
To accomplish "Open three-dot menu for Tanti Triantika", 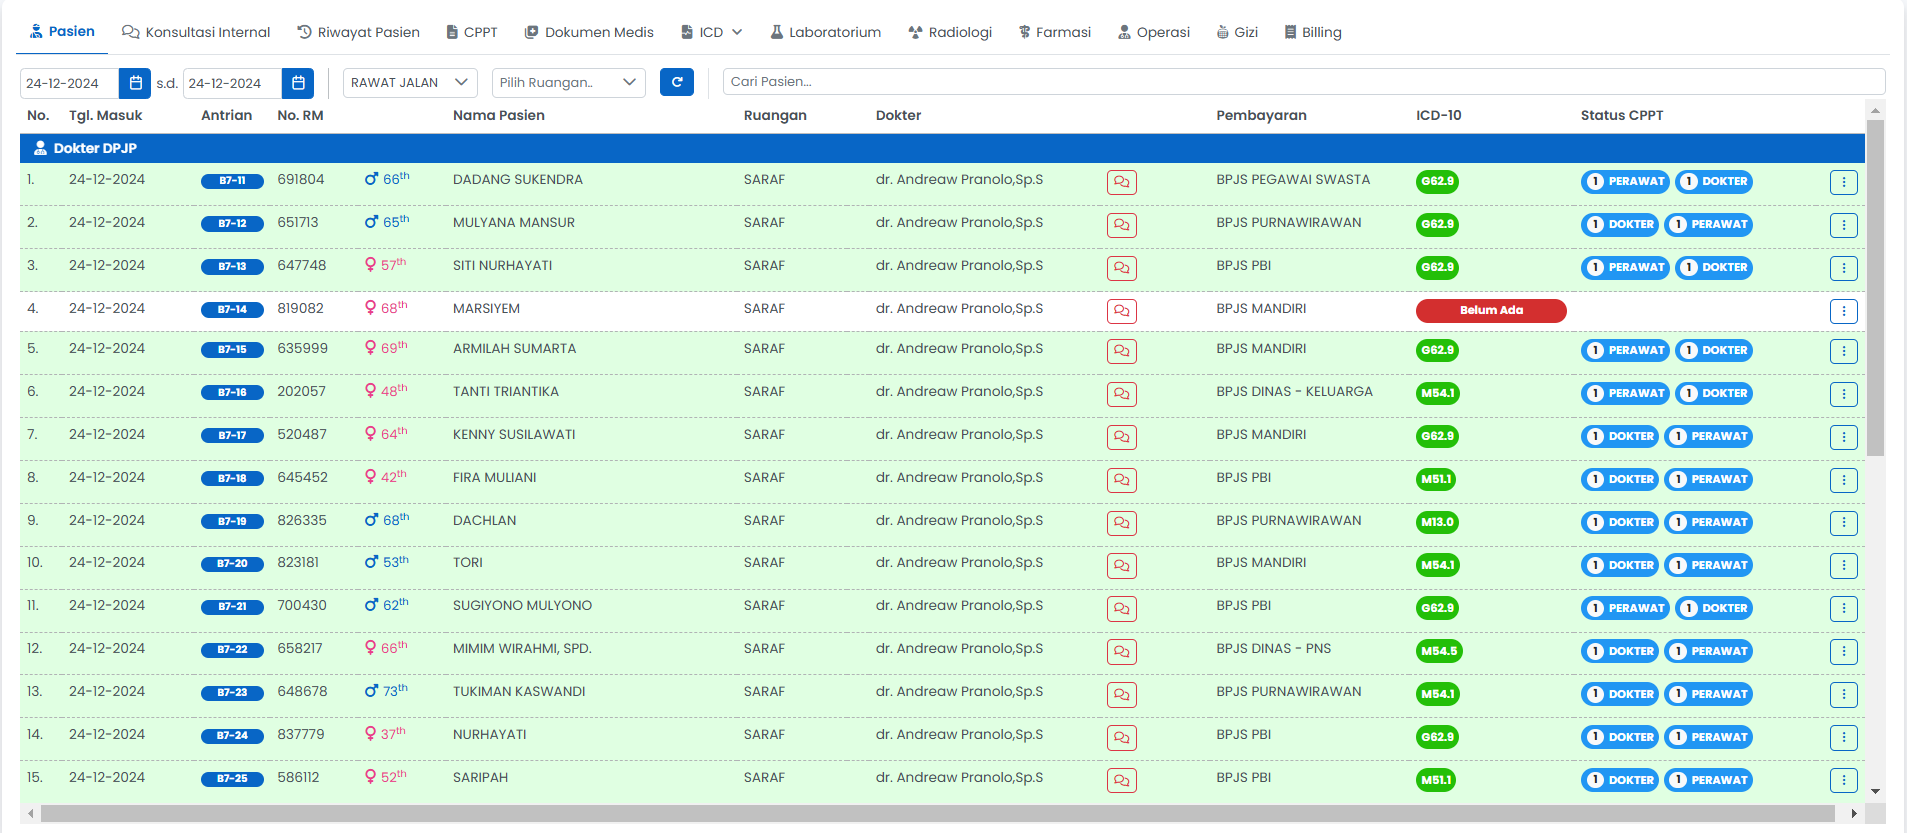I will coord(1843,394).
